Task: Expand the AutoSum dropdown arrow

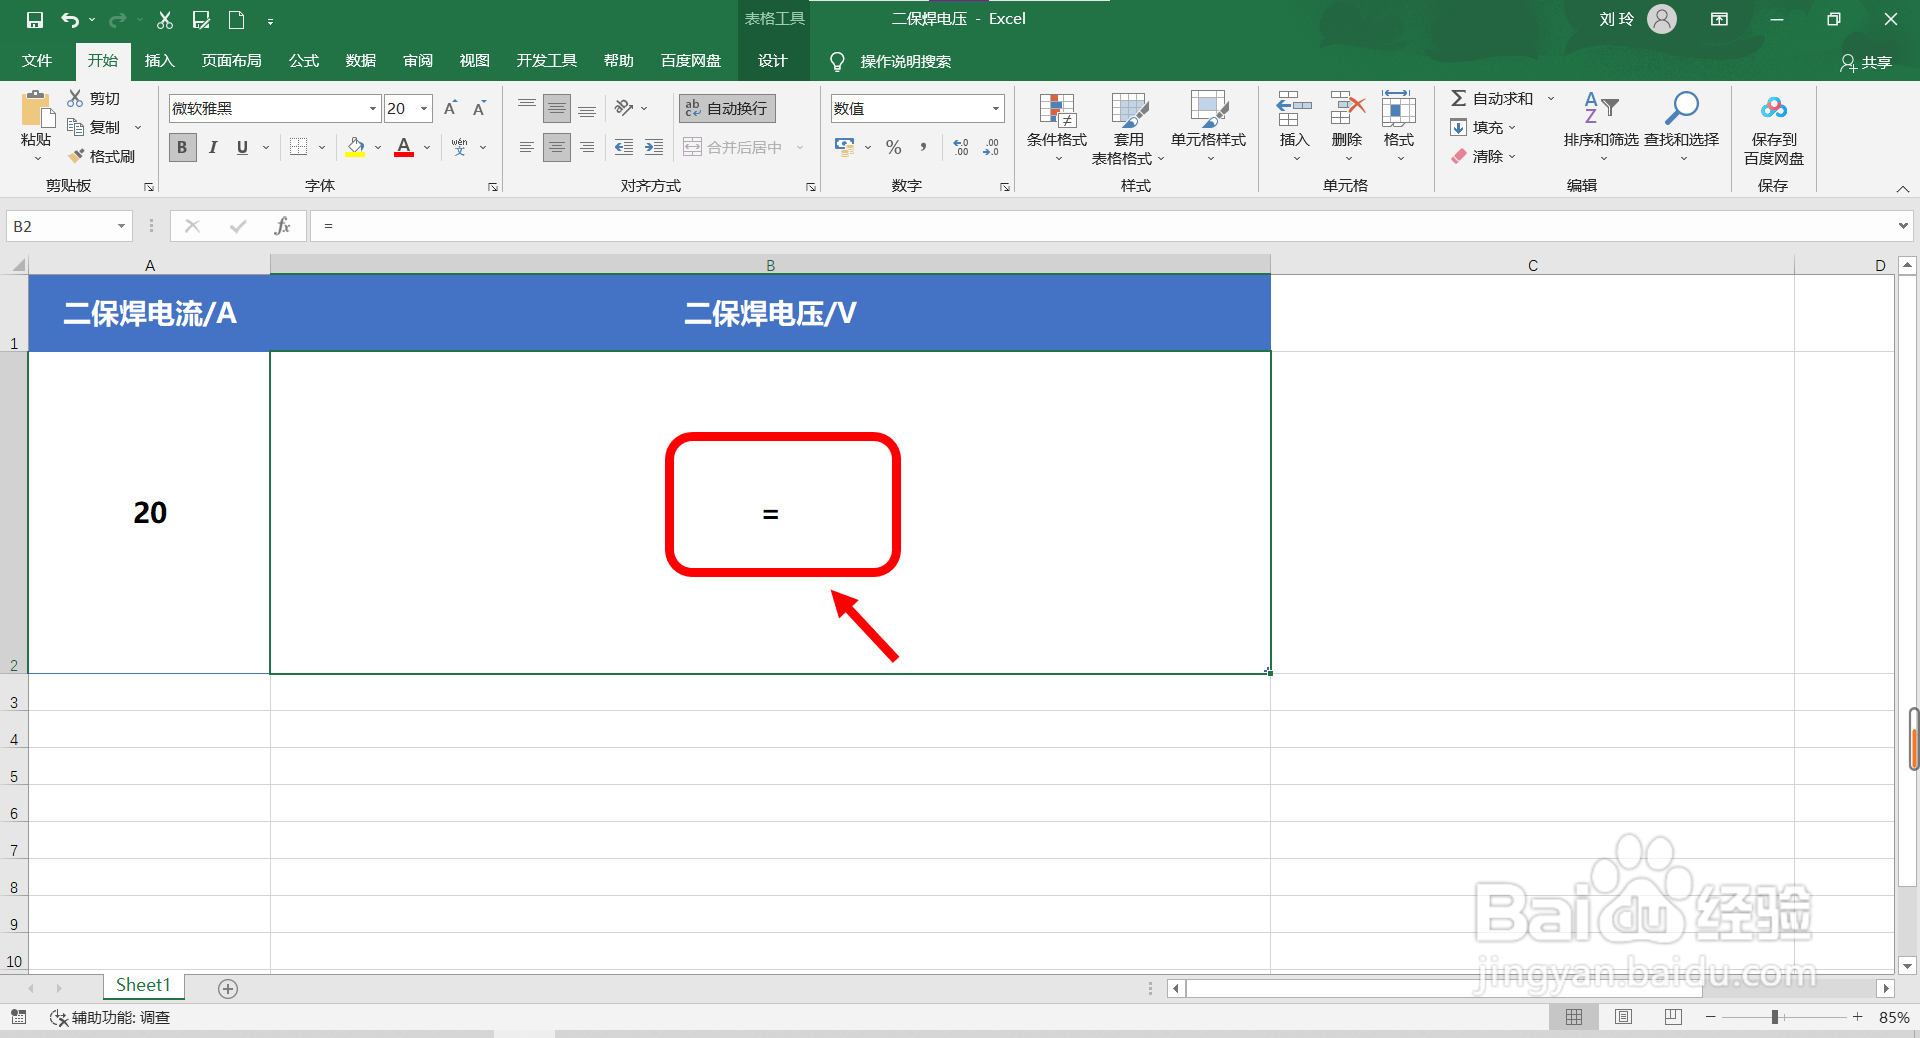Action: click(x=1551, y=98)
